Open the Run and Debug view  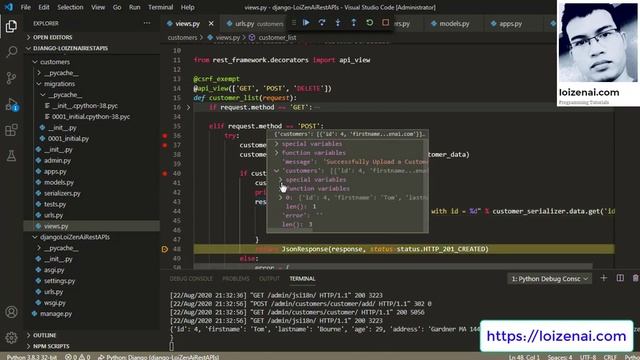[11, 104]
